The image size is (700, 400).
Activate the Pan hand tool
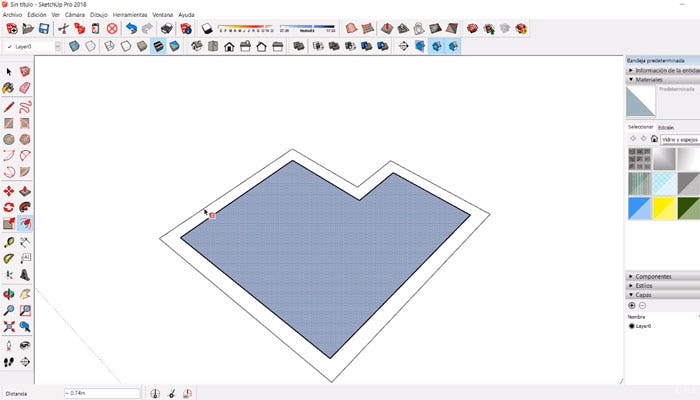(25, 294)
